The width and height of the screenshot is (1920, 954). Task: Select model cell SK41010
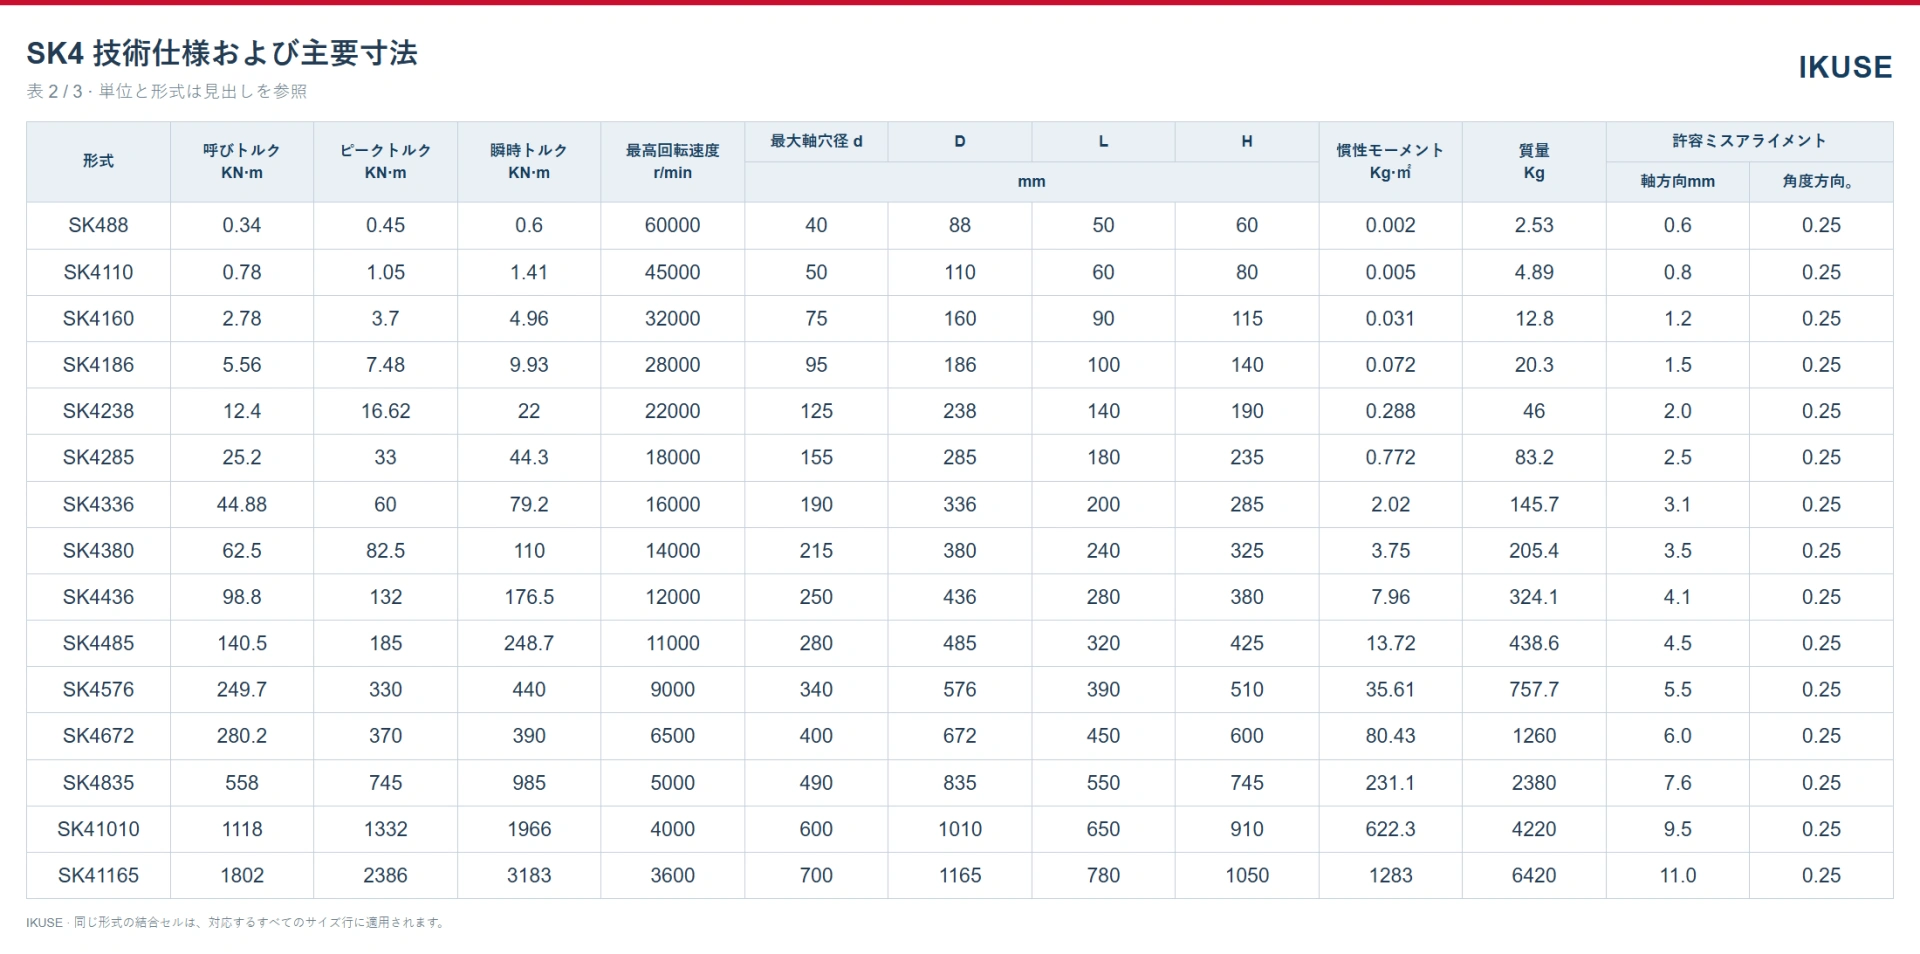point(98,829)
